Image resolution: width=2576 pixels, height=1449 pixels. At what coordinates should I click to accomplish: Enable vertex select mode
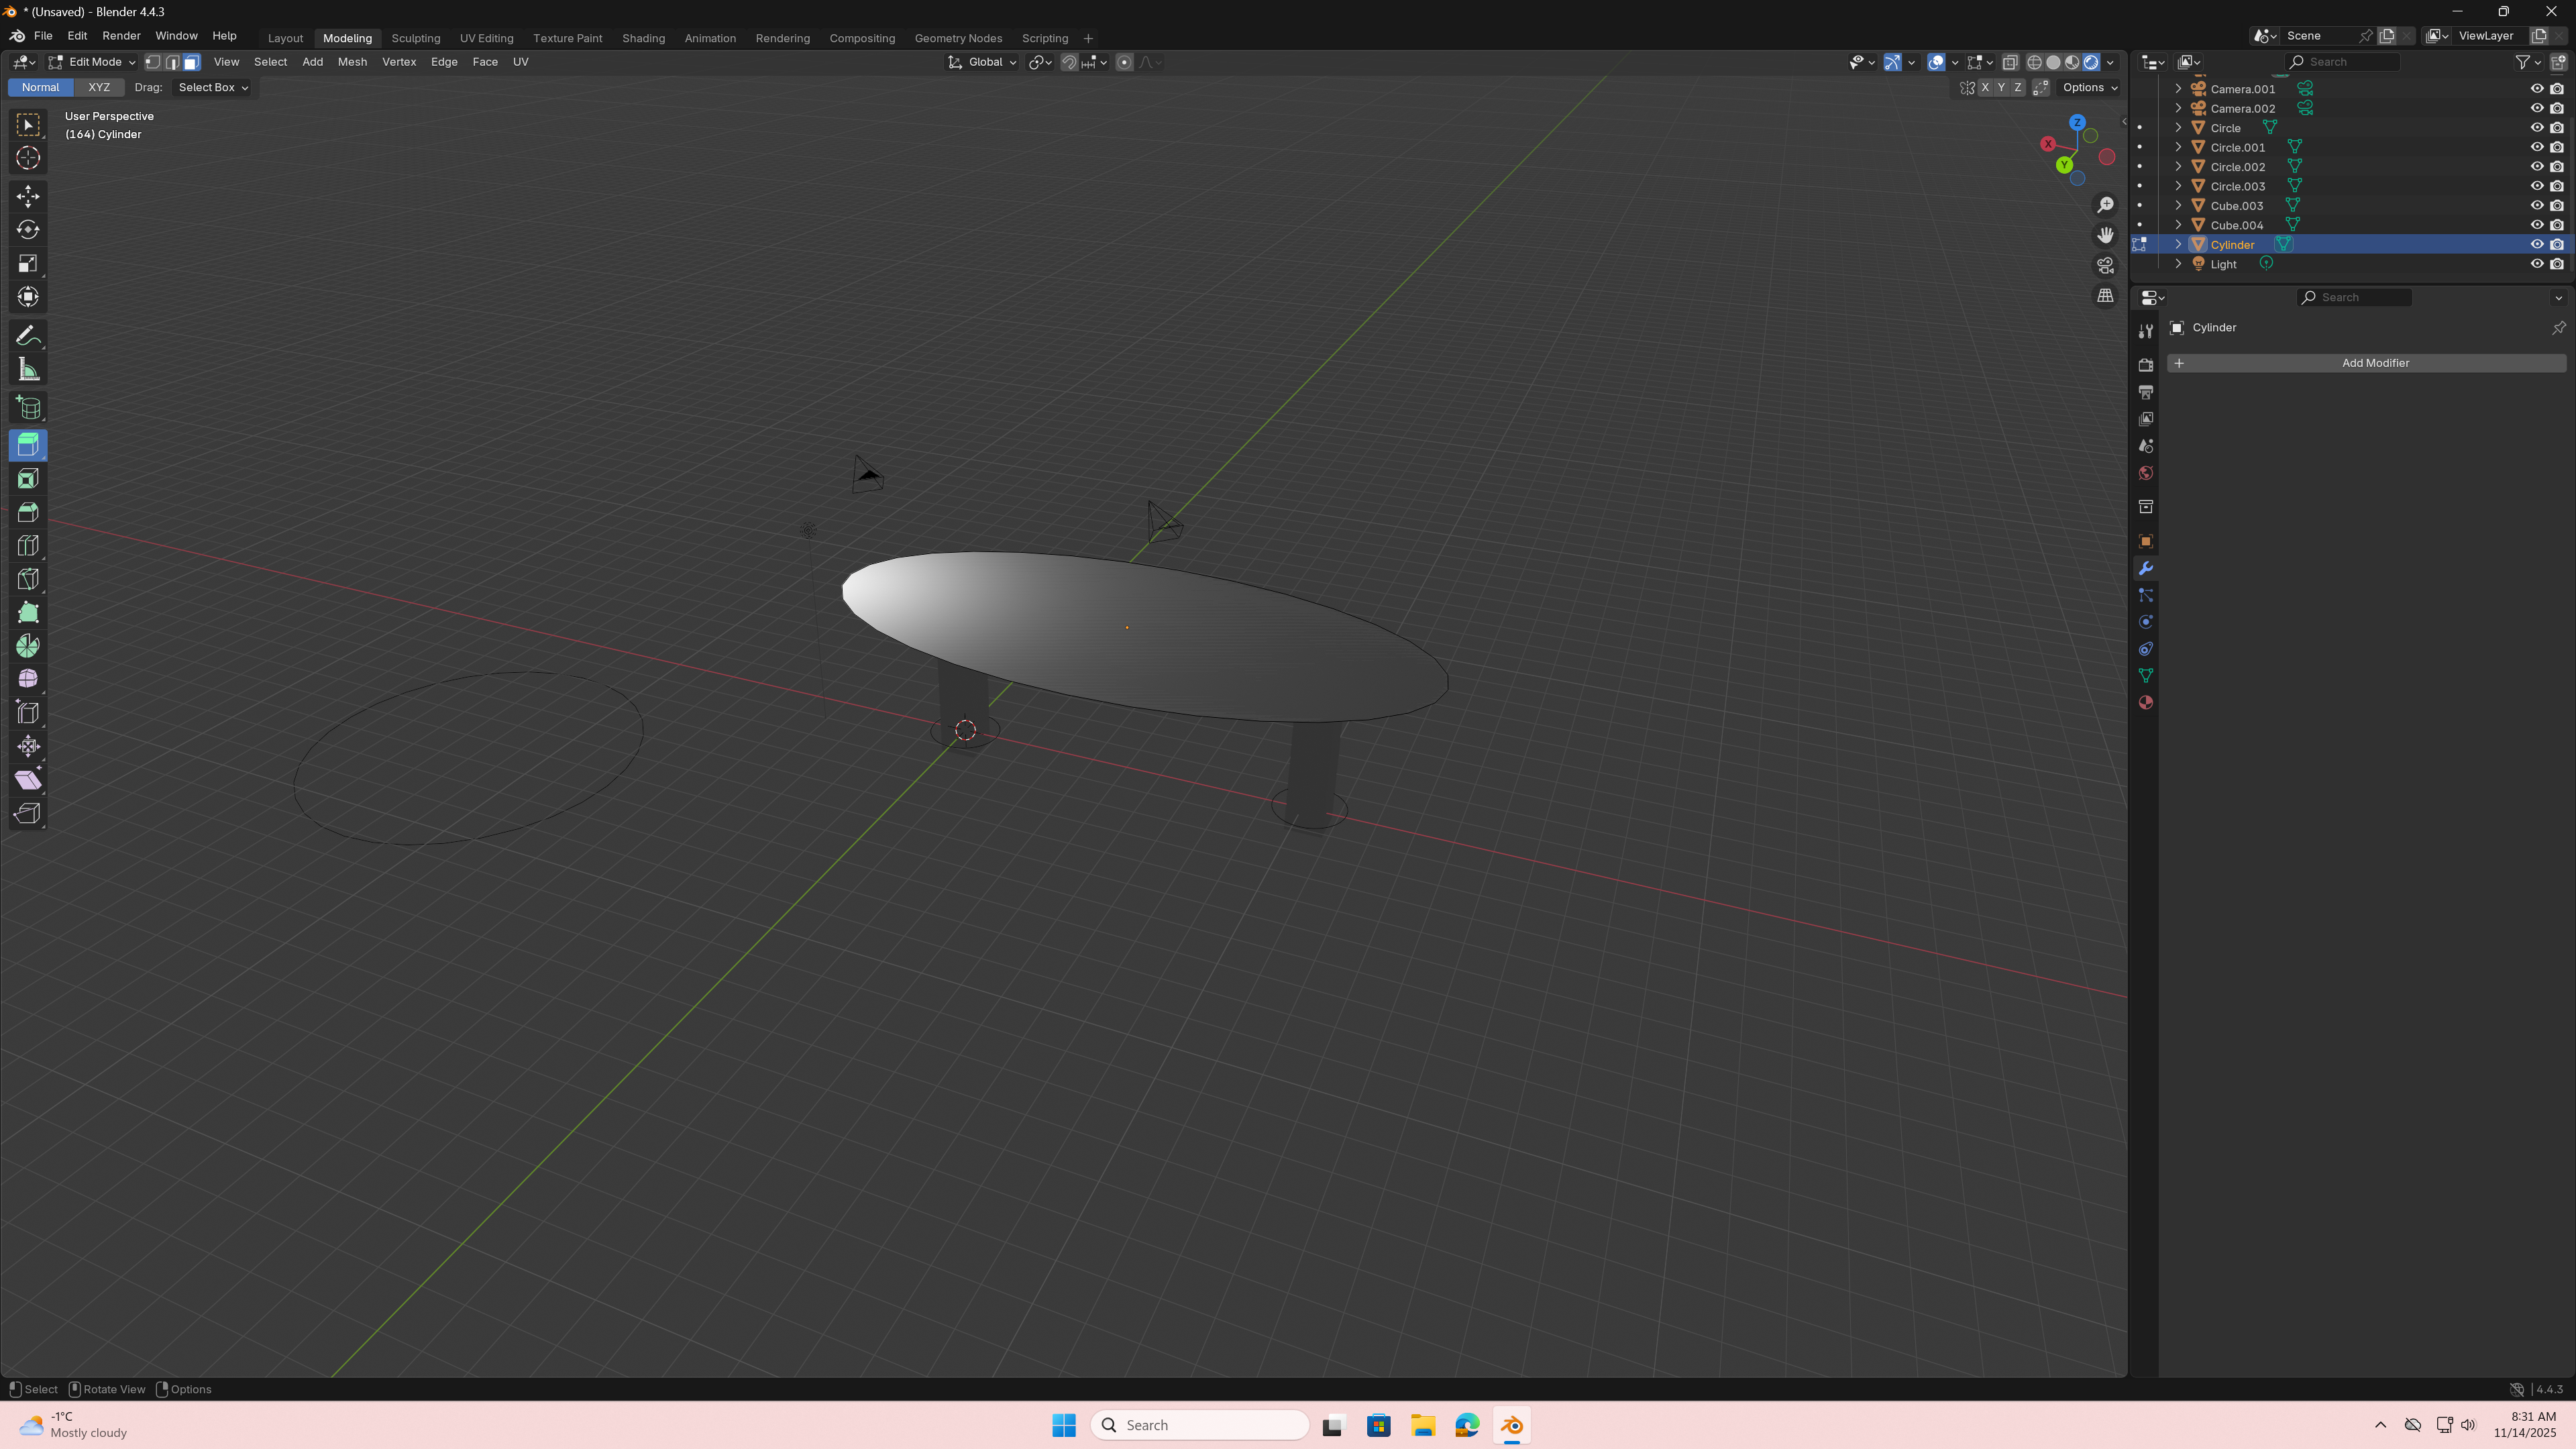point(153,62)
